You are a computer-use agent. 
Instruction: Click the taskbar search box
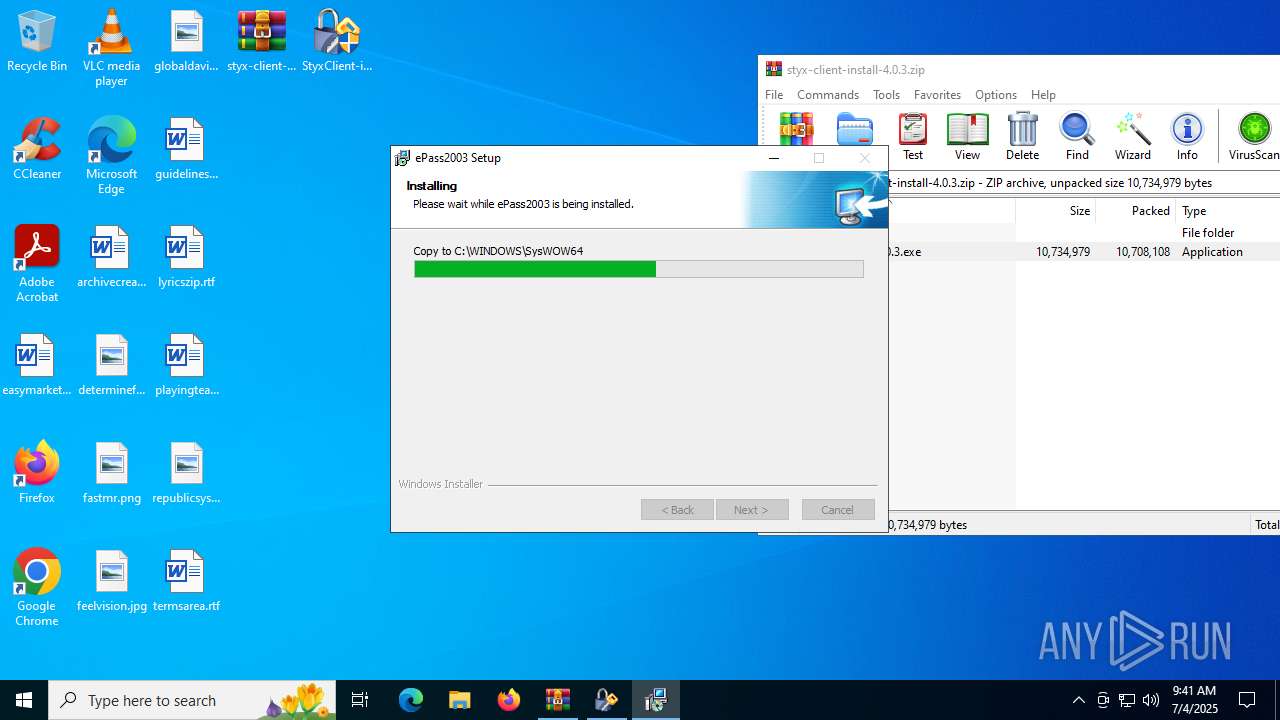point(192,700)
